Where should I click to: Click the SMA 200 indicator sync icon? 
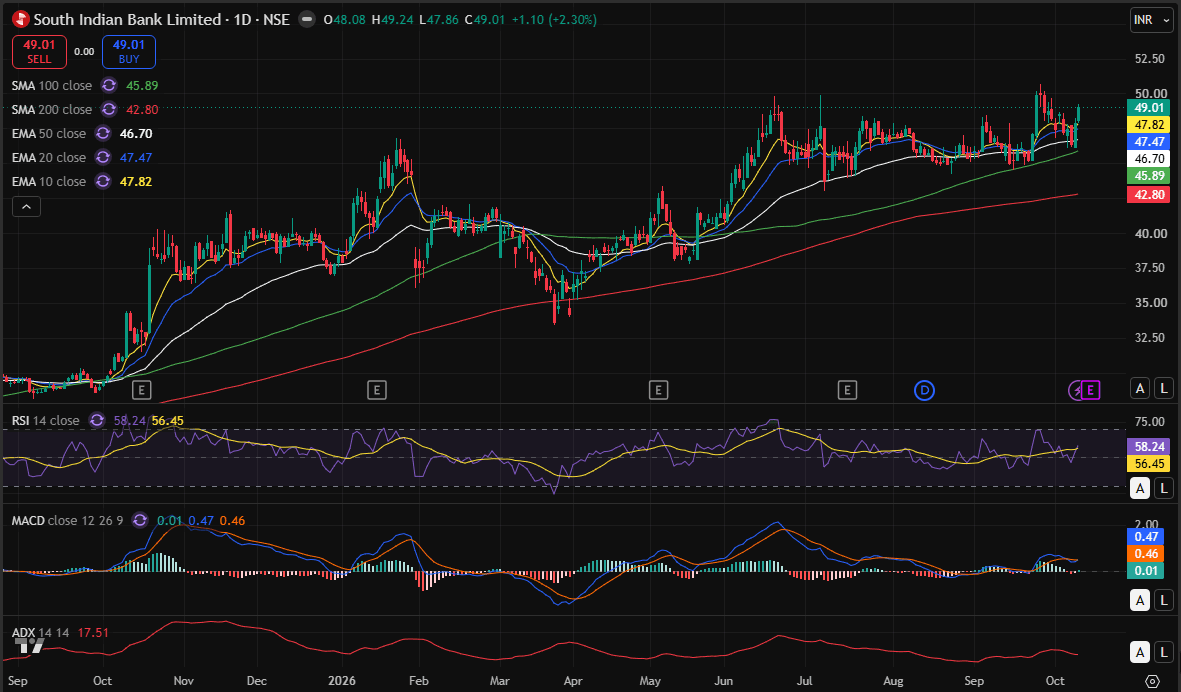[109, 109]
